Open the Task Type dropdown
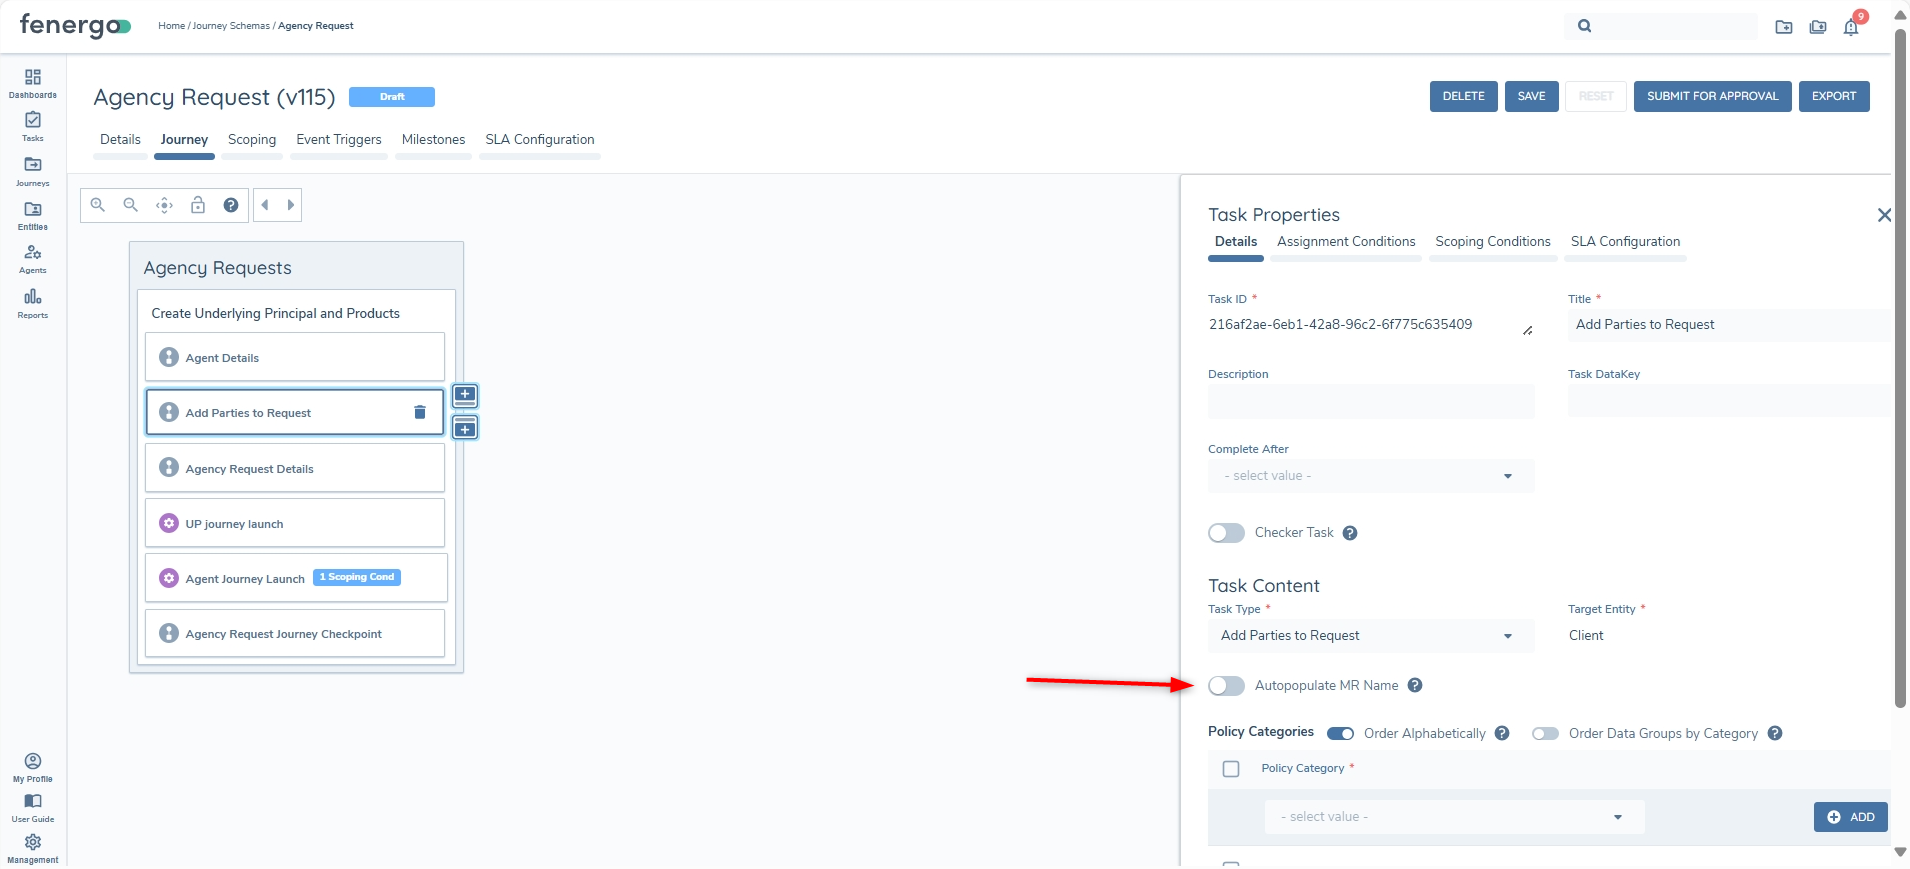 click(1371, 636)
